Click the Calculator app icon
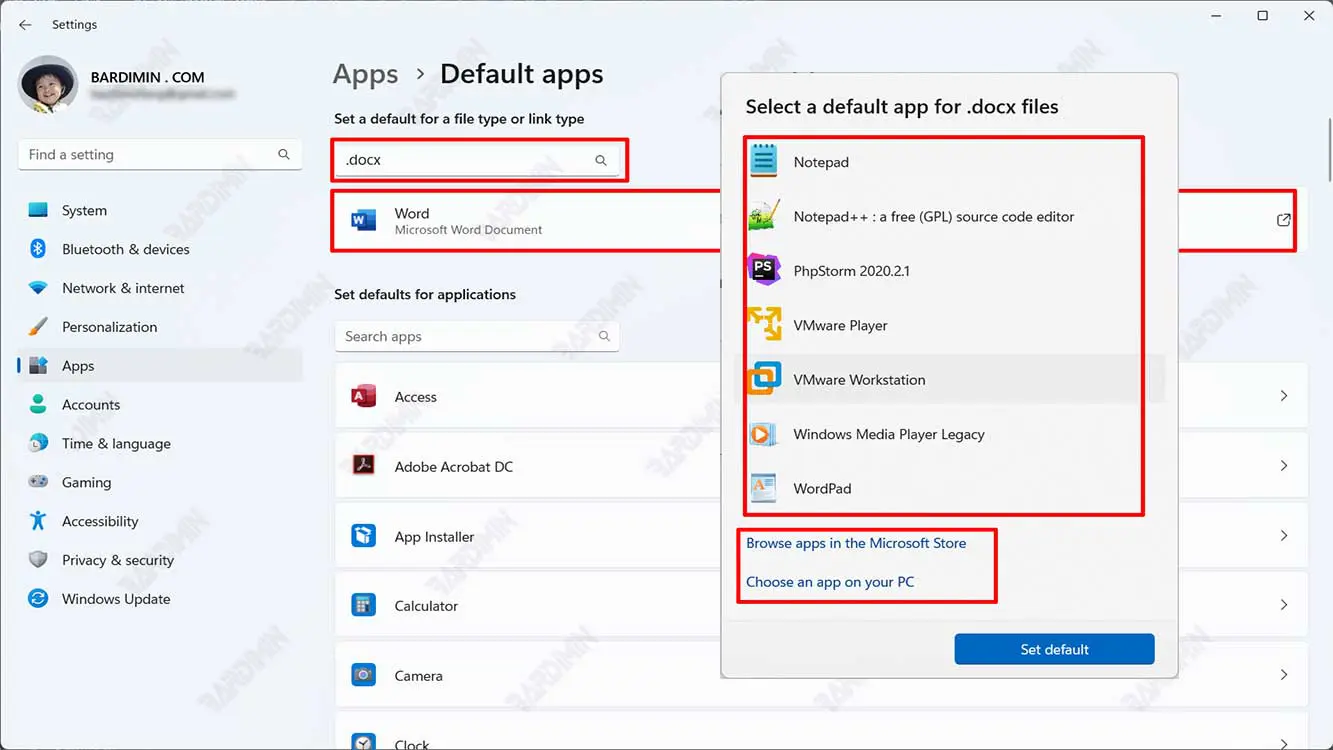The width and height of the screenshot is (1333, 750). [x=364, y=605]
